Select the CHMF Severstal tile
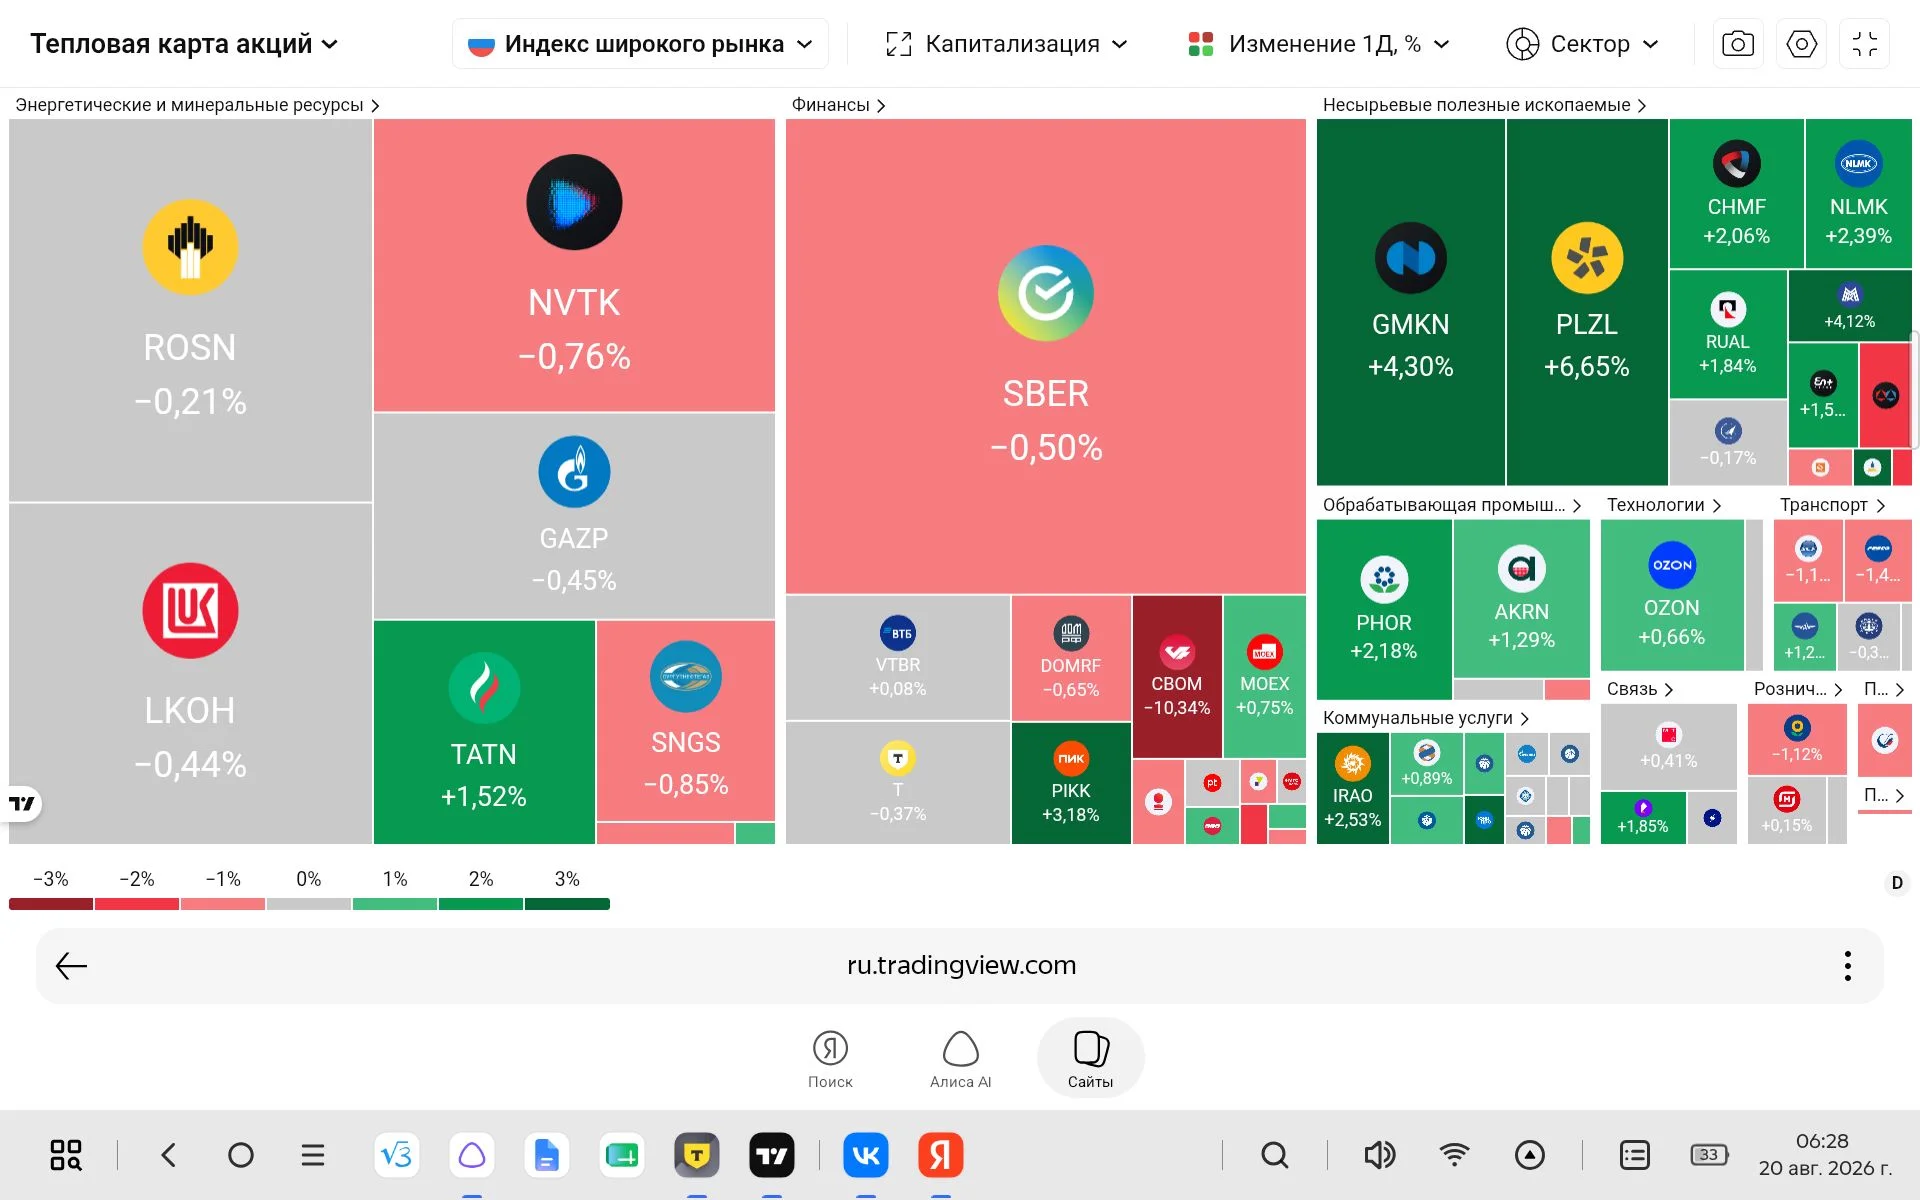Viewport: 1920px width, 1200px height. (1737, 194)
